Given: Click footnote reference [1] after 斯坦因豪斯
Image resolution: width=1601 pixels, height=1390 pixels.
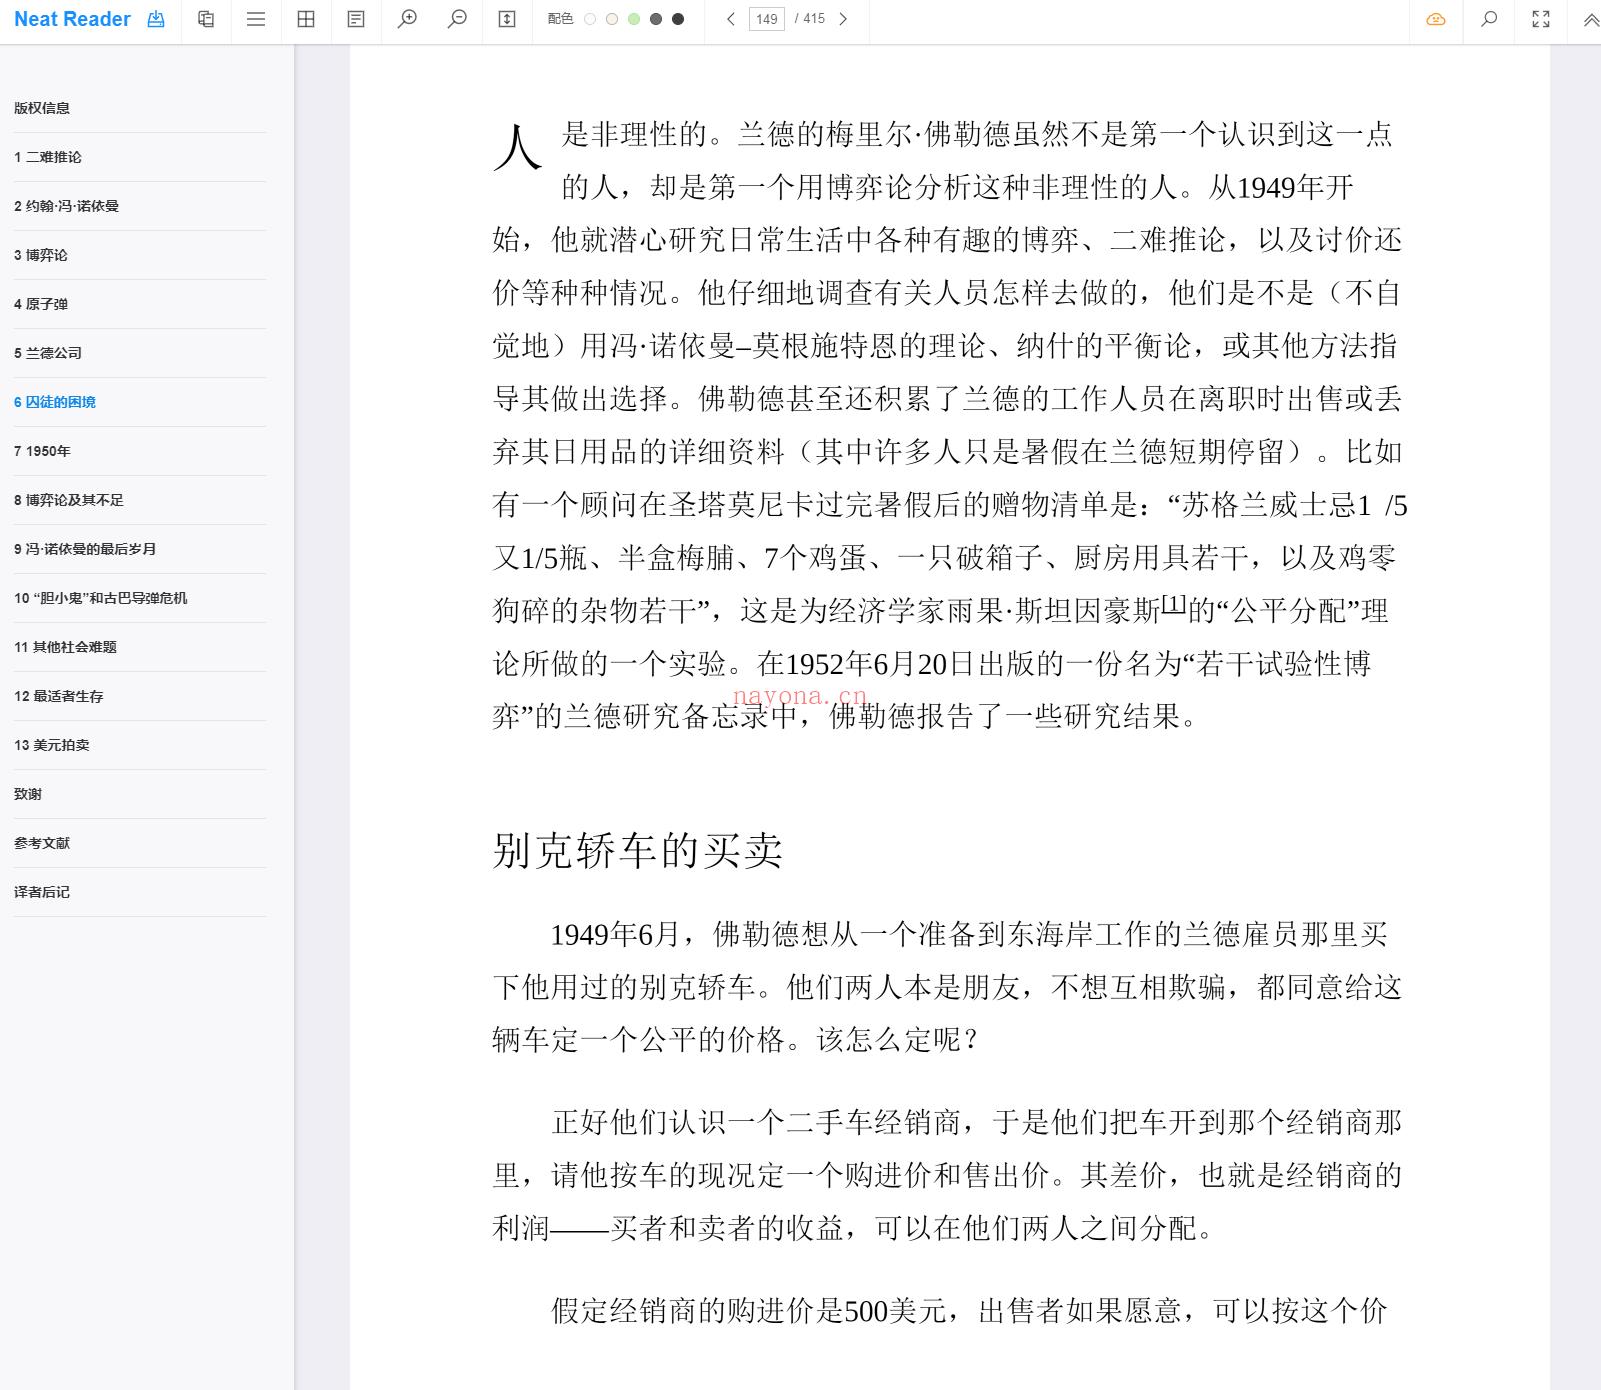Looking at the screenshot, I should click(x=1173, y=603).
